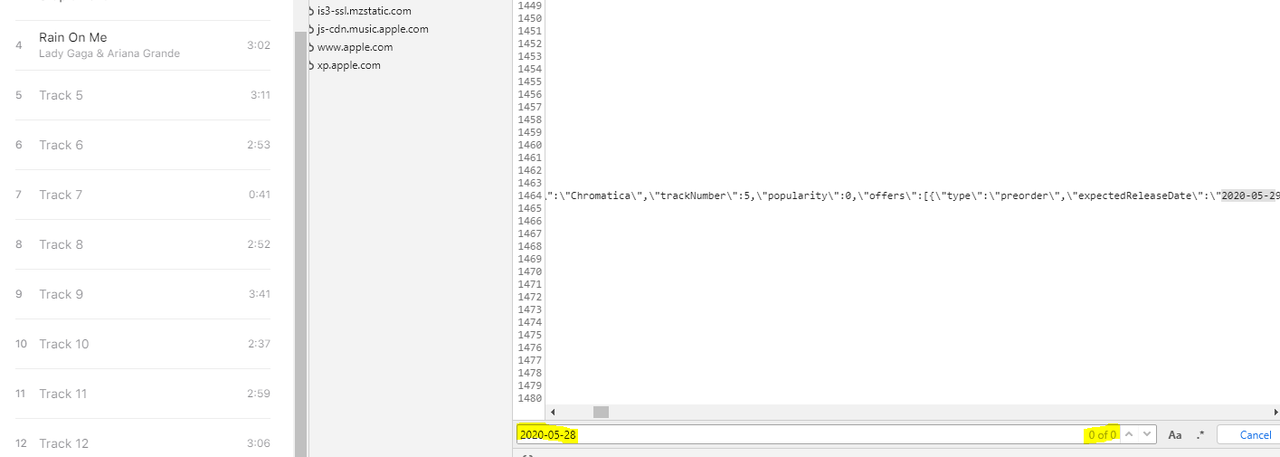Click line number 1449 in the gutter
This screenshot has width=1280, height=457.
pyautogui.click(x=529, y=5)
